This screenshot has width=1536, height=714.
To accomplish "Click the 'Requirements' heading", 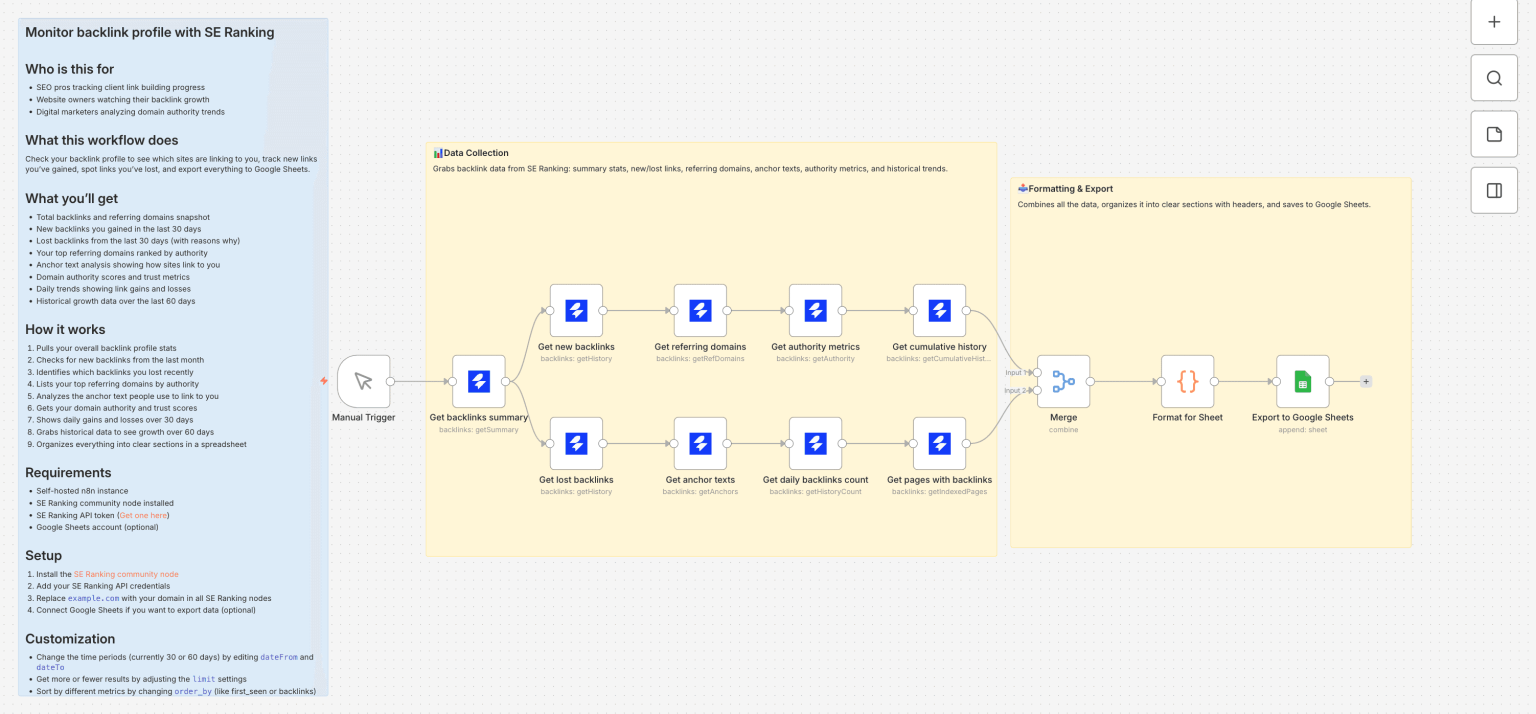I will click(x=68, y=472).
